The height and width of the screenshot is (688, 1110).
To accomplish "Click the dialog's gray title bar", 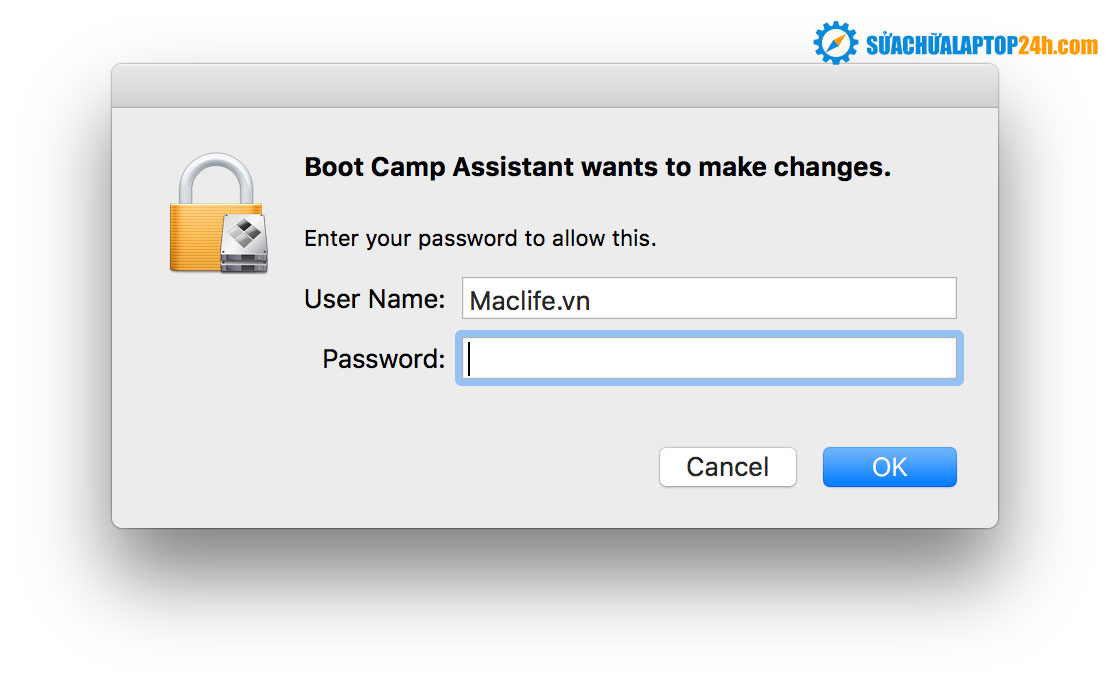I will click(x=554, y=86).
